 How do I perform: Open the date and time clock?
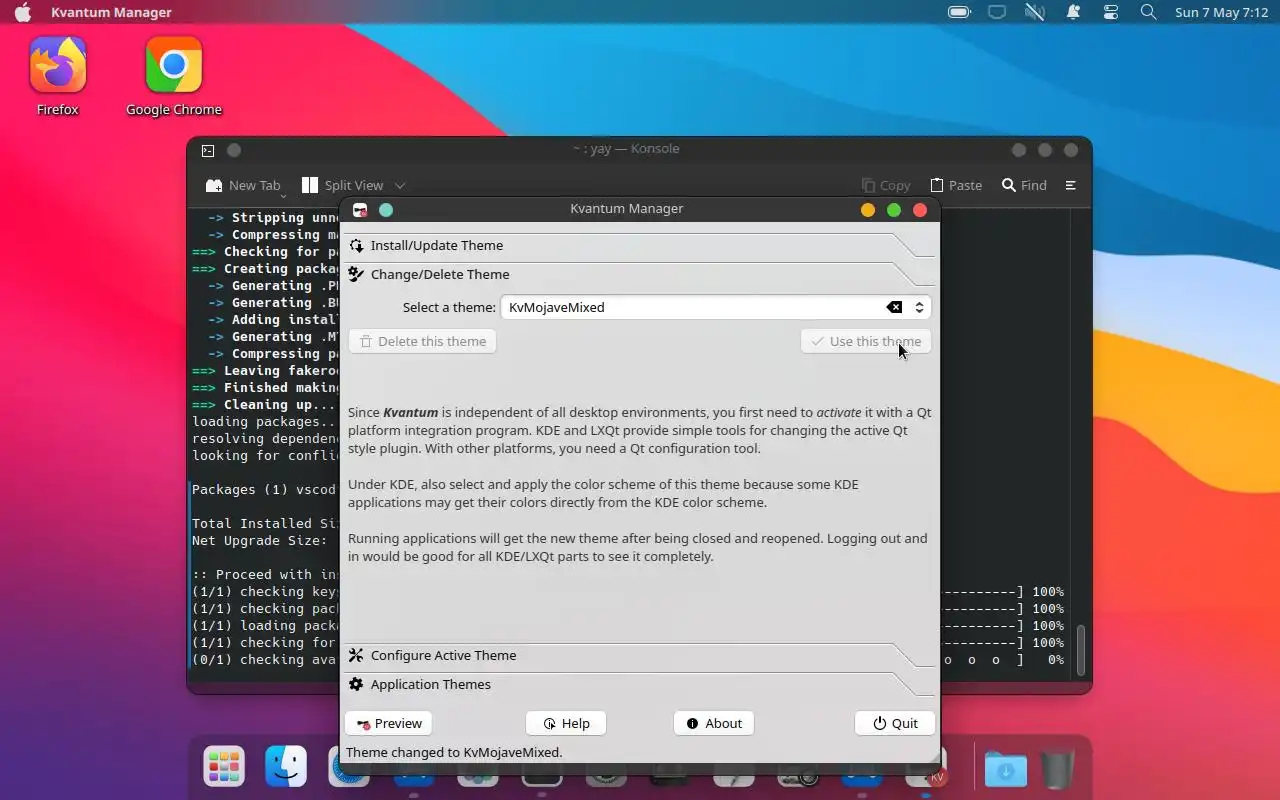point(1222,12)
